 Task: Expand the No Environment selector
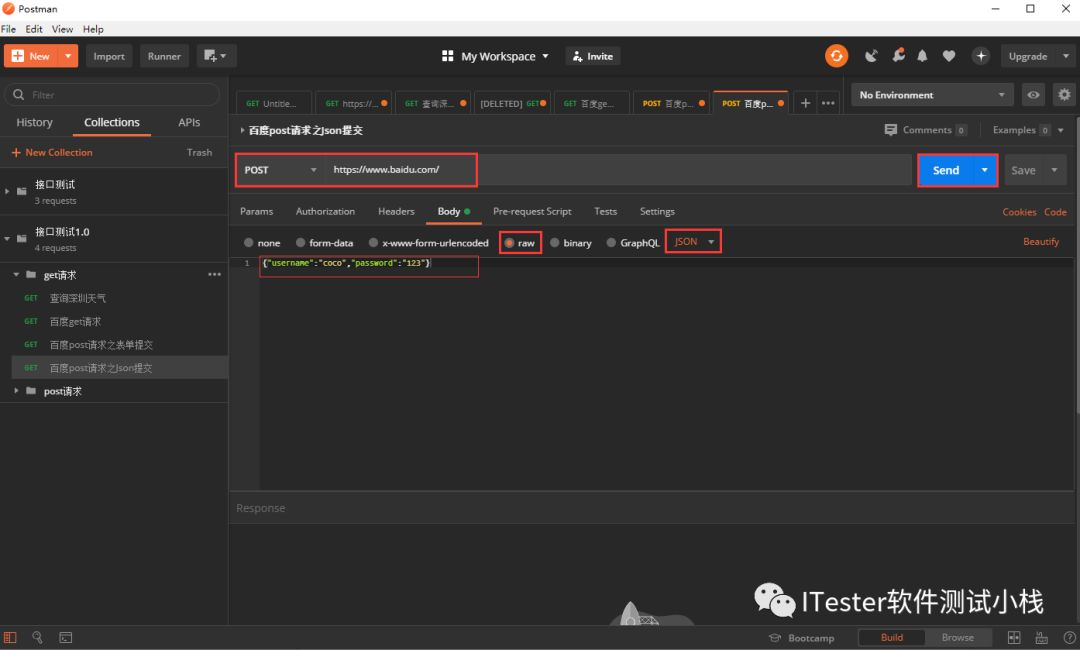pyautogui.click(x=932, y=95)
